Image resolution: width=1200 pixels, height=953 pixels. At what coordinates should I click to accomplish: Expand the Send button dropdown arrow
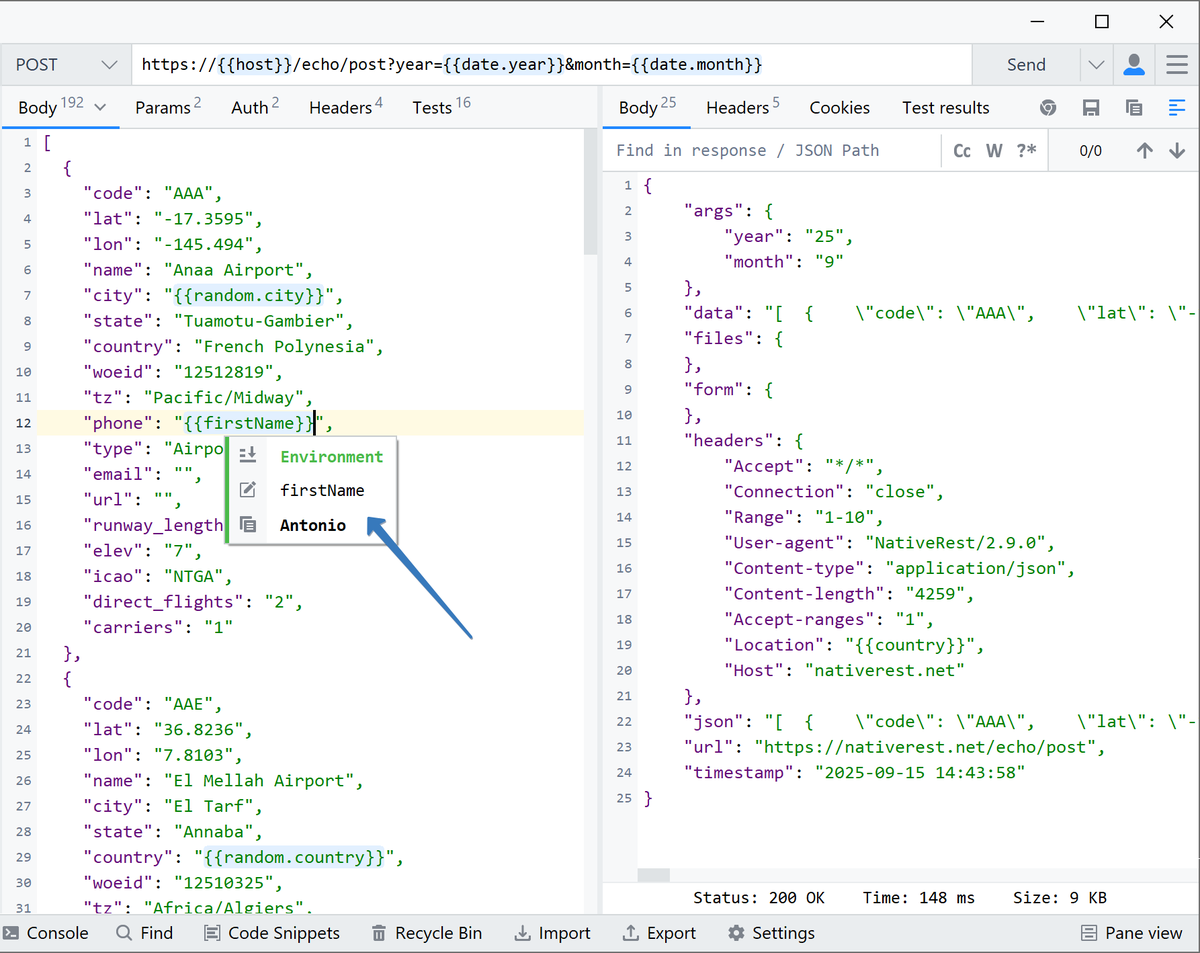[x=1097, y=65]
